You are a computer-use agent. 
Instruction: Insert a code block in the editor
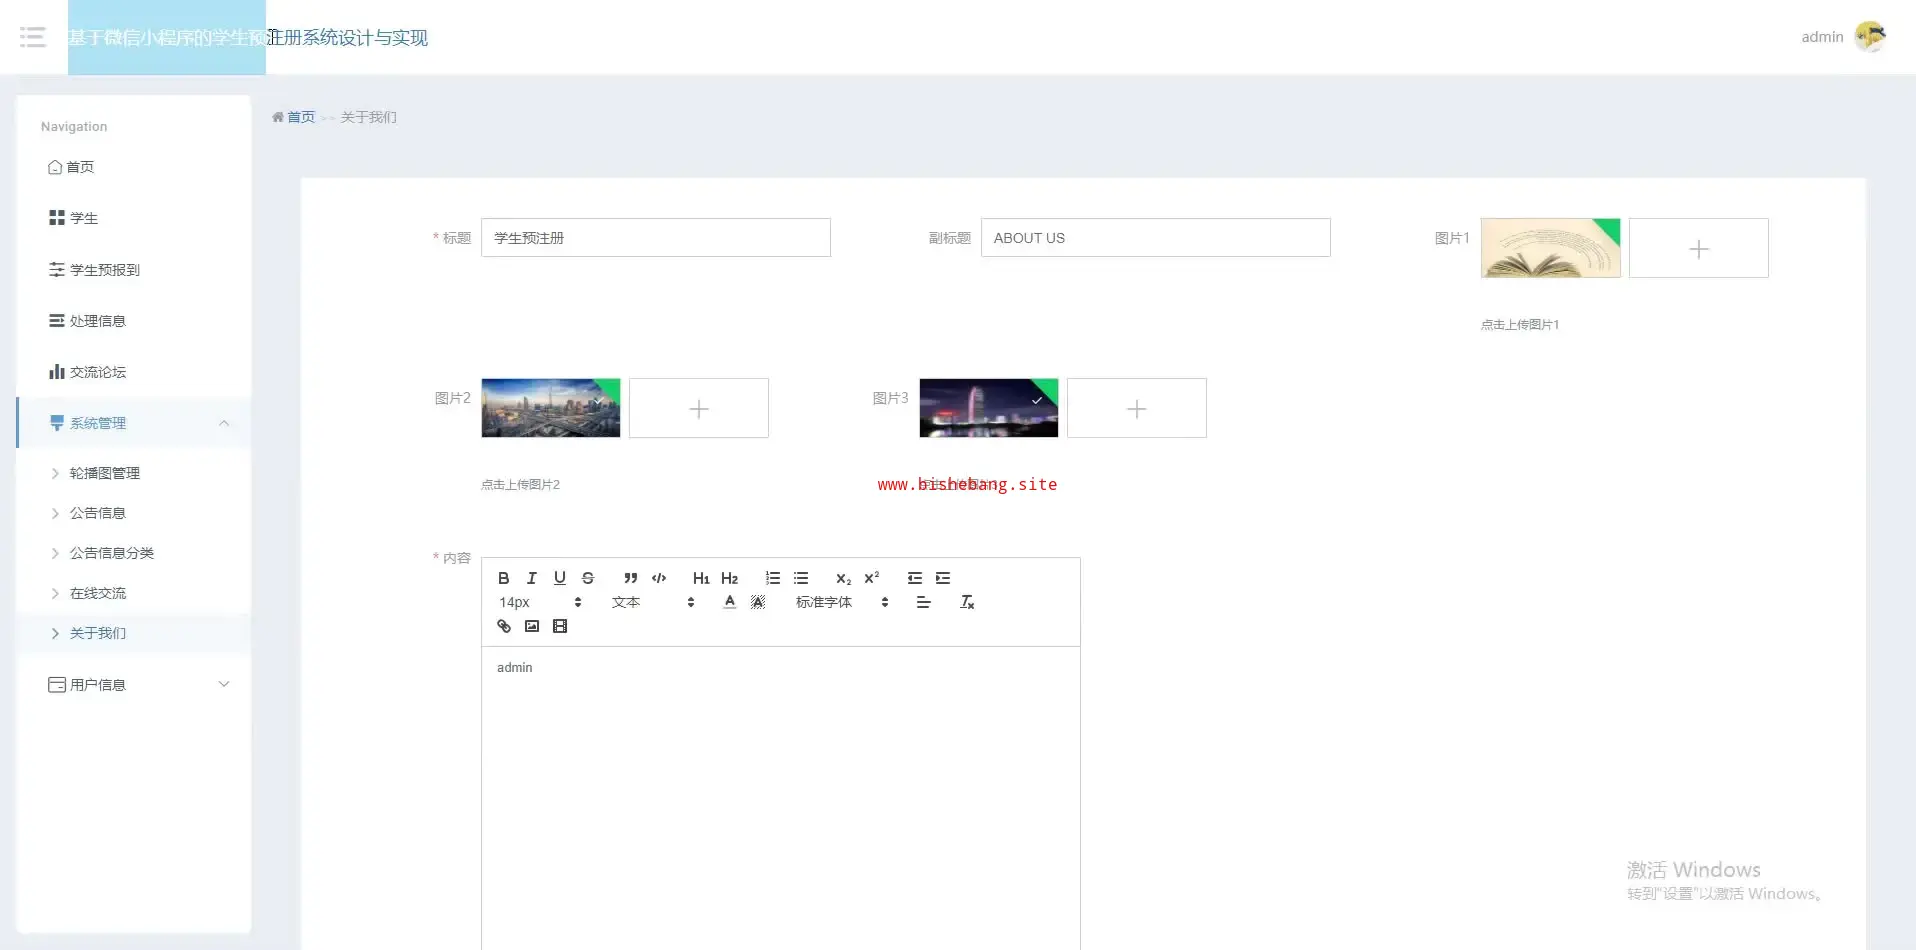659,578
